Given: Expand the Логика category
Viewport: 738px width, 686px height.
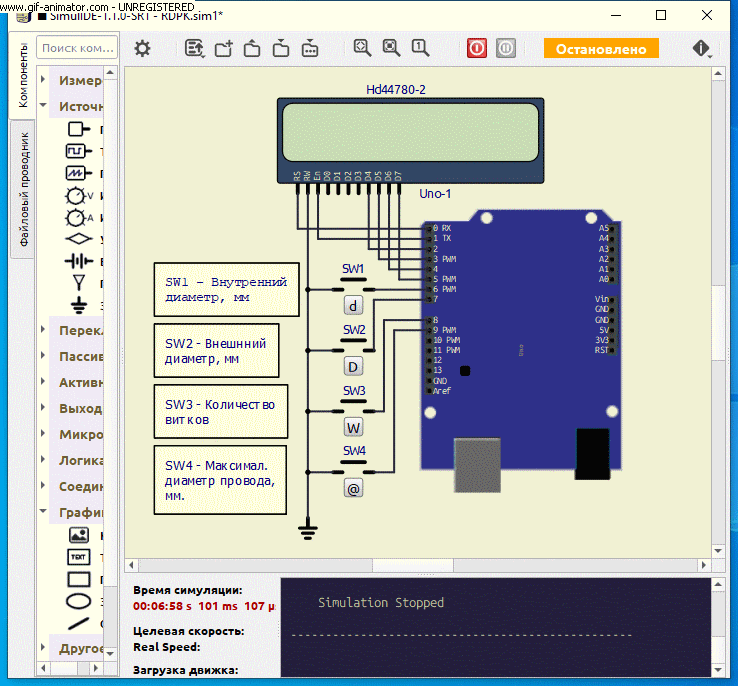Looking at the screenshot, I should tap(43, 459).
